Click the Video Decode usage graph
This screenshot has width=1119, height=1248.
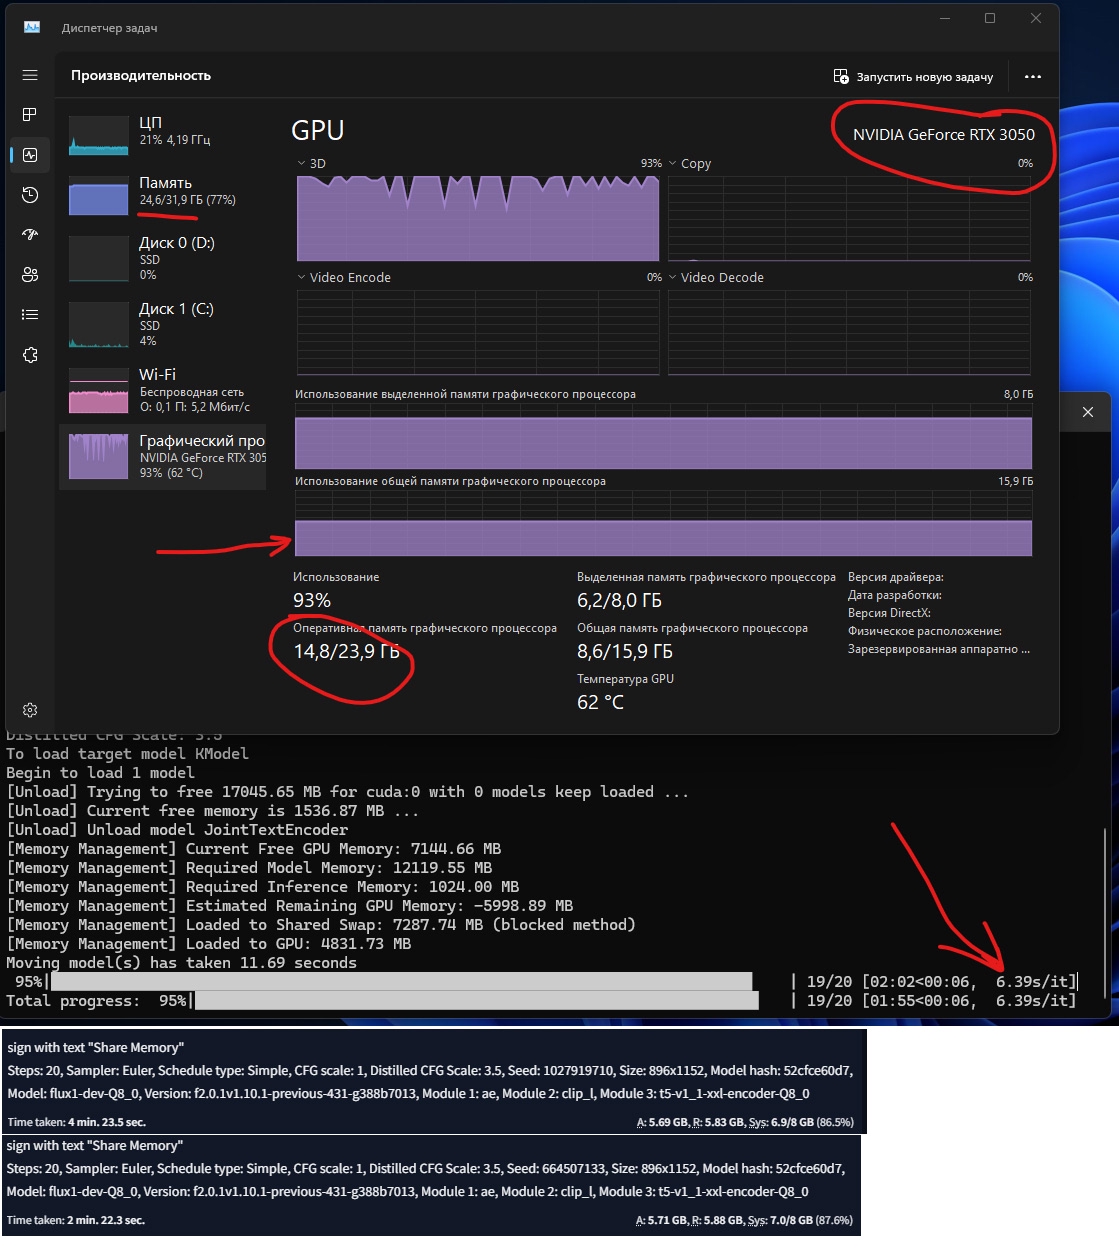(x=850, y=333)
